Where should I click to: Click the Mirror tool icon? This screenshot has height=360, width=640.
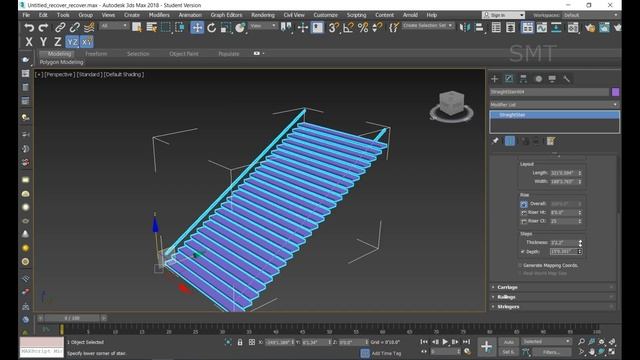tap(464, 28)
